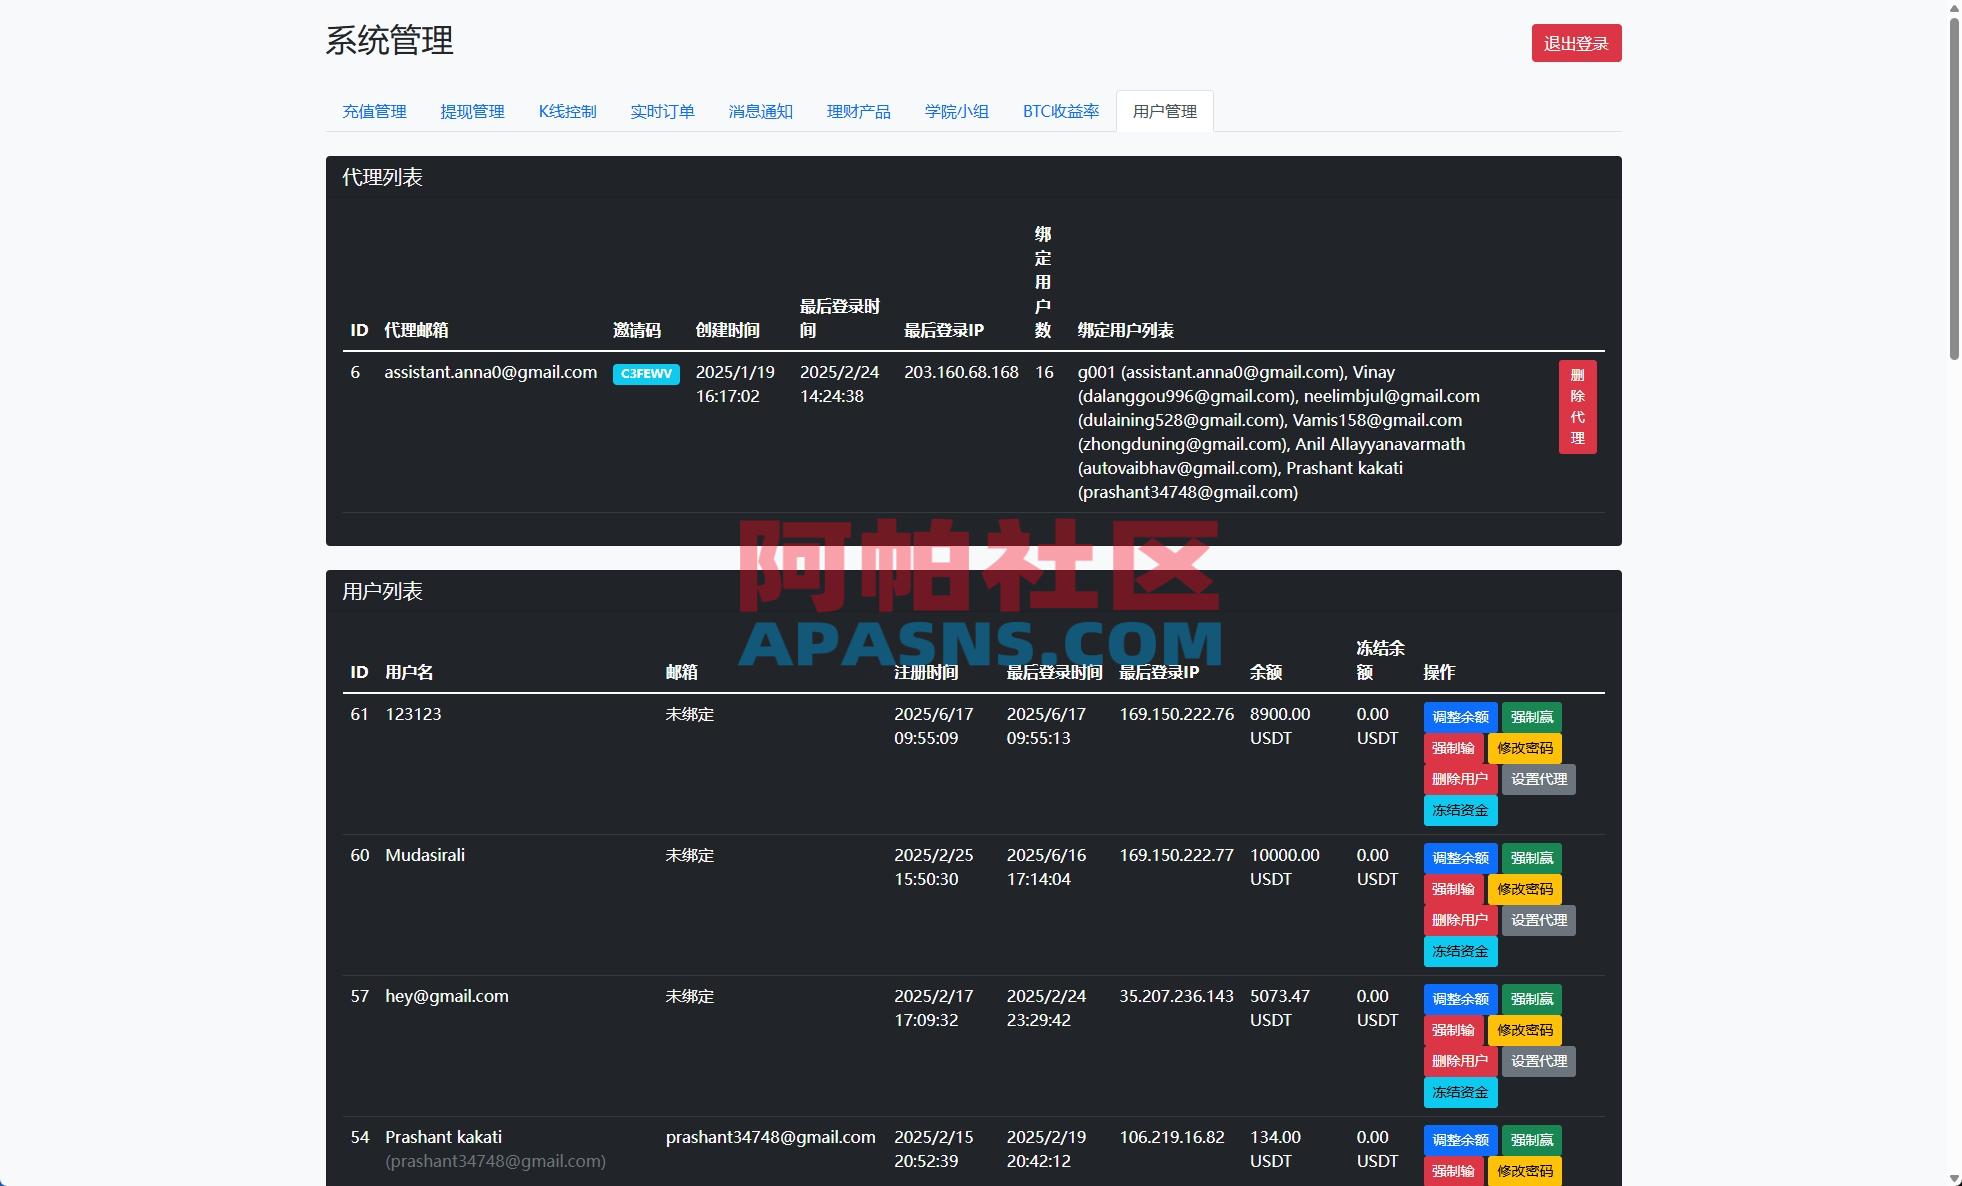Click 冻结资金 for user 123123

click(1460, 810)
